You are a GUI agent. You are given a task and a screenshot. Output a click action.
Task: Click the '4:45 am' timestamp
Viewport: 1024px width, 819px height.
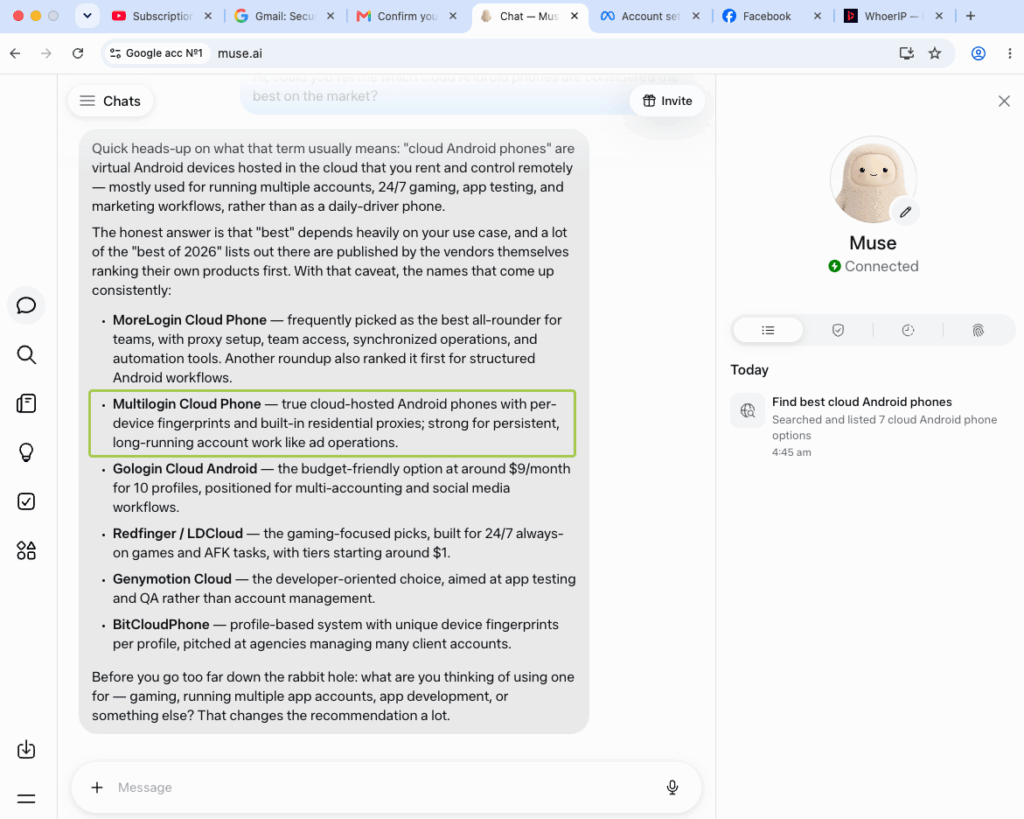pos(792,452)
